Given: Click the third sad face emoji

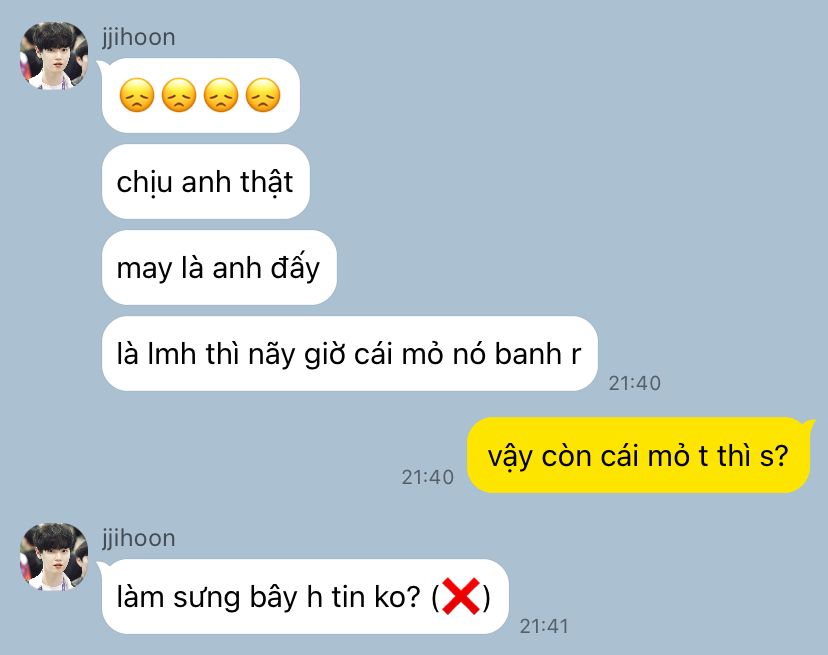Looking at the screenshot, I should pos(221,95).
